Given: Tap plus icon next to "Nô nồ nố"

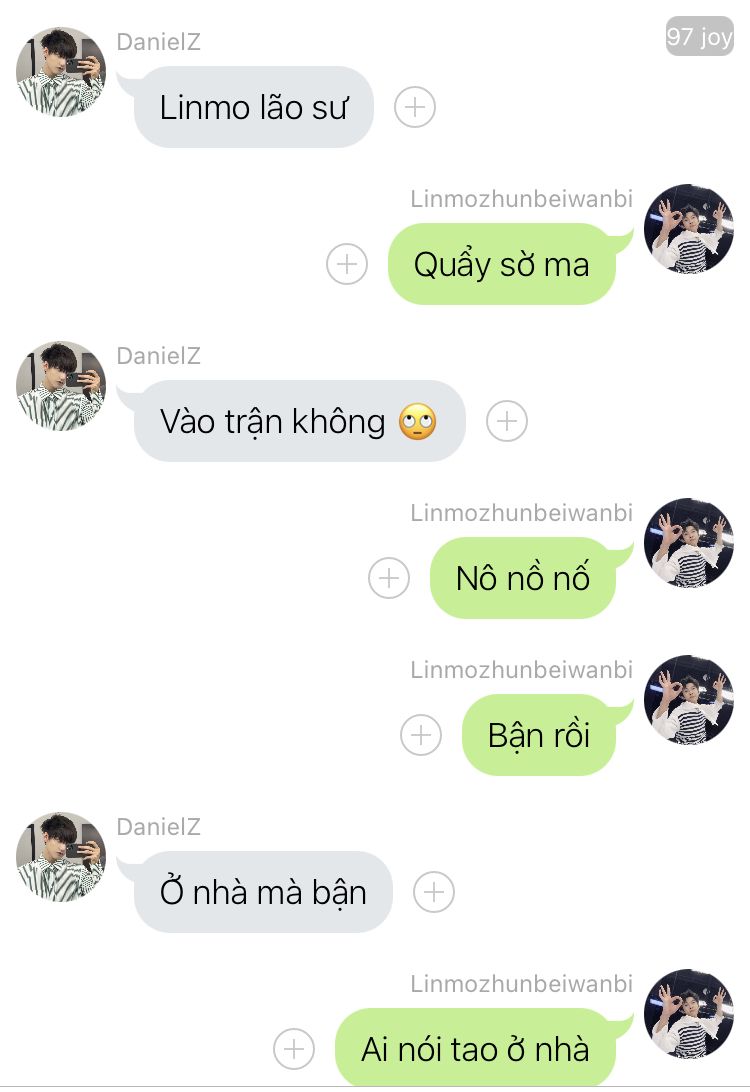Looking at the screenshot, I should pyautogui.click(x=389, y=578).
